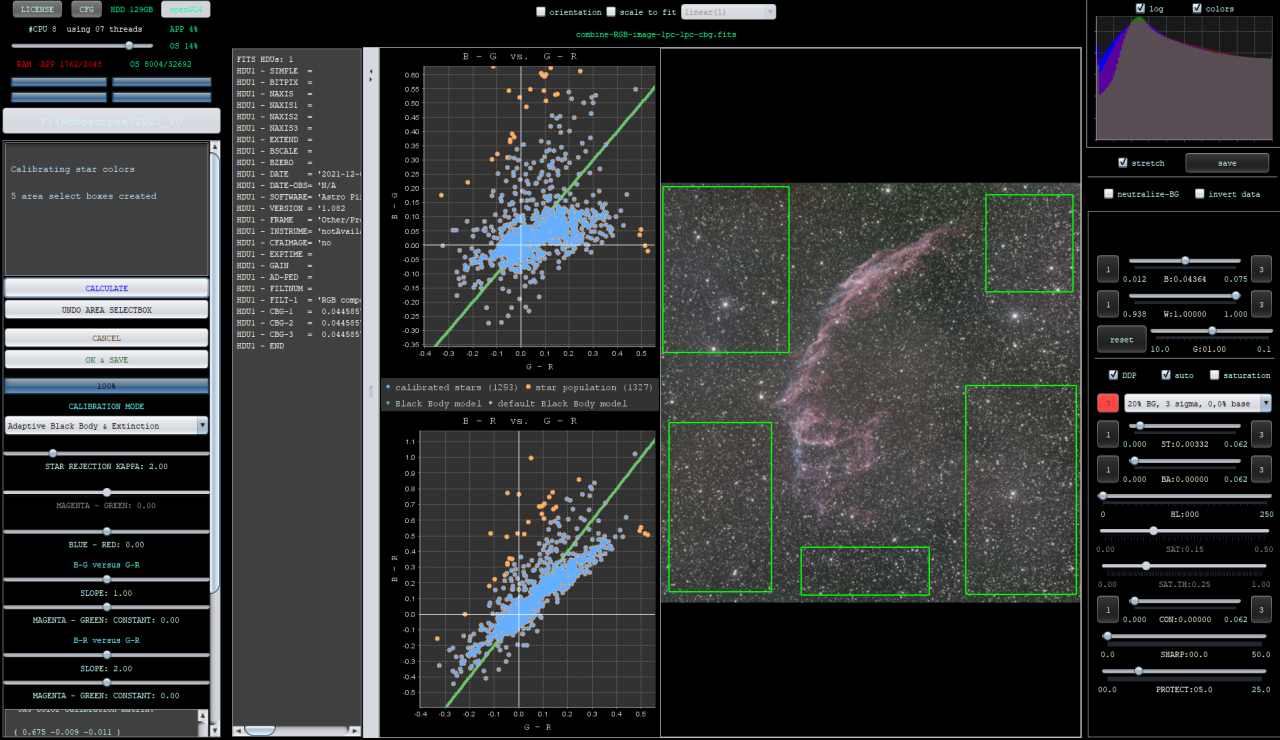Click the CALCULATE button

tap(106, 288)
